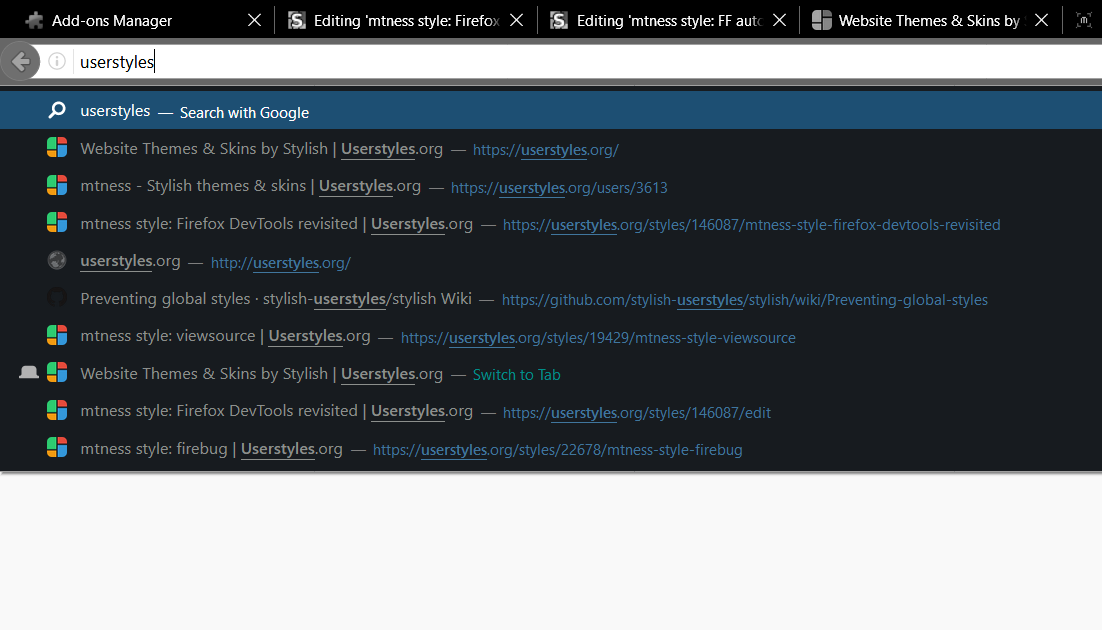Close the Editing 'mtness style: Firefox' tab
Image resolution: width=1102 pixels, height=630 pixels.
(517, 20)
